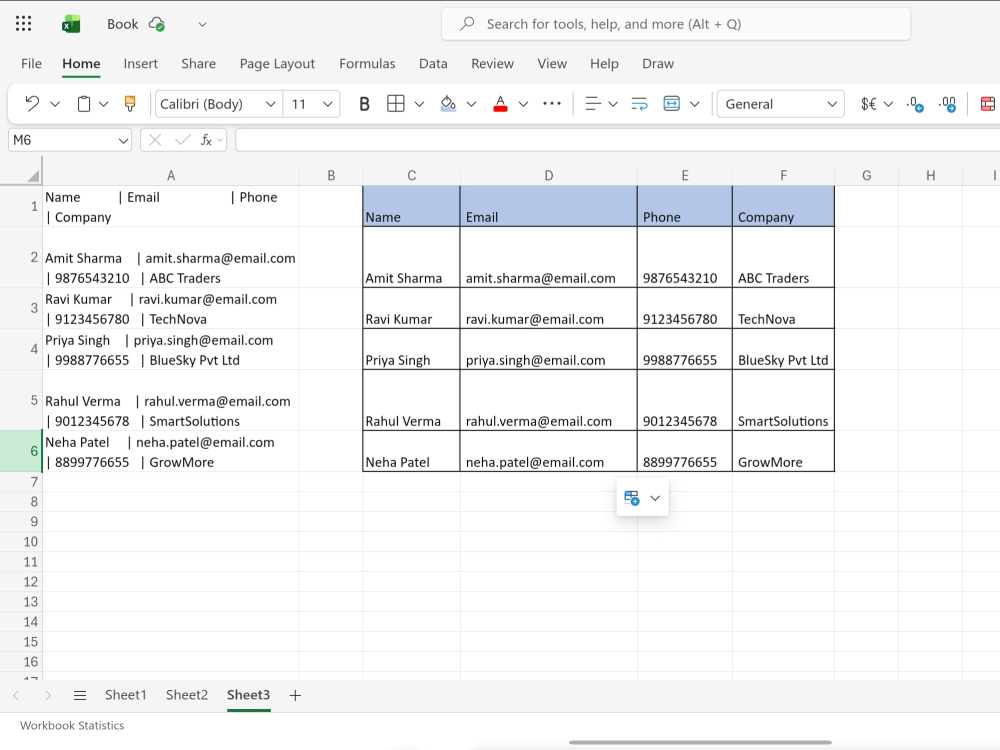This screenshot has height=750, width=1000.
Task: Expand fill color dropdown arrow
Action: pyautogui.click(x=471, y=103)
